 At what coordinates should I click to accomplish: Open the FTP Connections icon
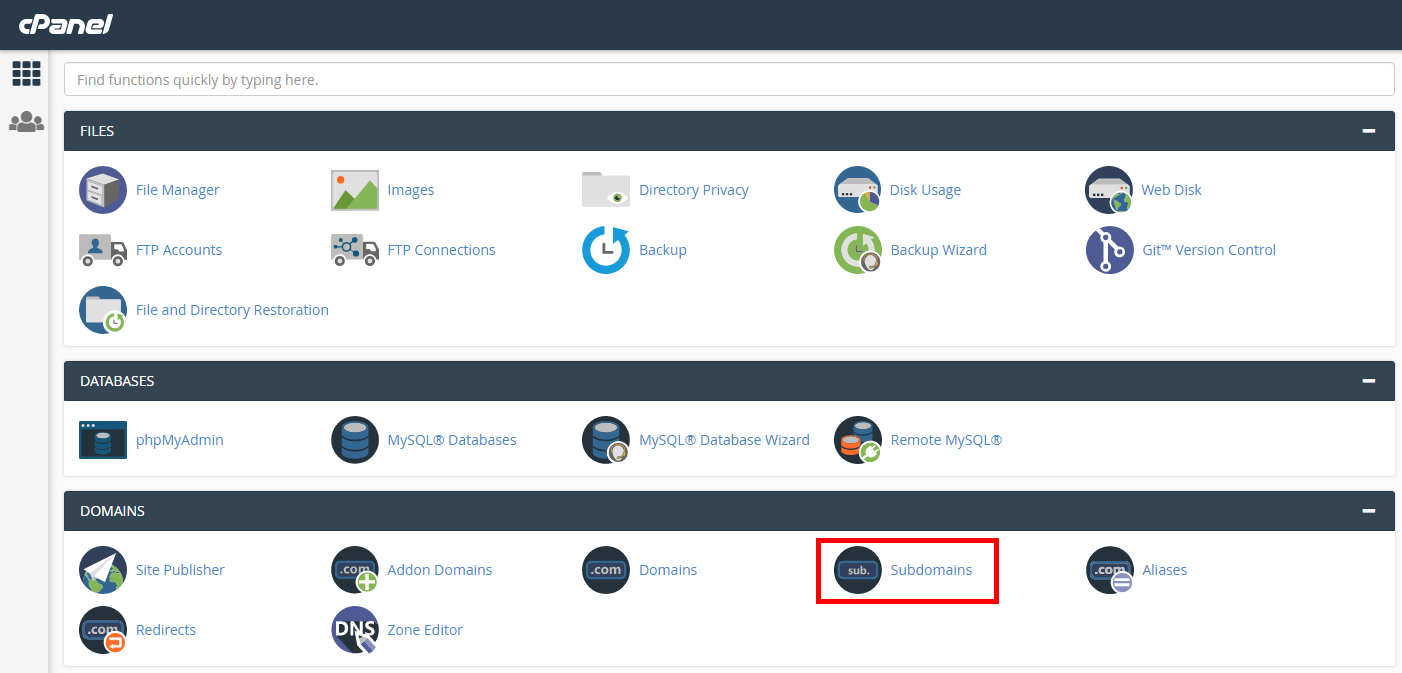click(355, 250)
